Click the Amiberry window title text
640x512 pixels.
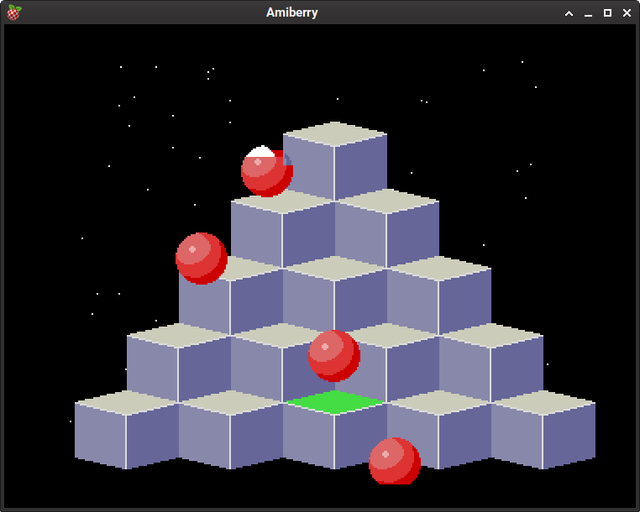[x=292, y=13]
